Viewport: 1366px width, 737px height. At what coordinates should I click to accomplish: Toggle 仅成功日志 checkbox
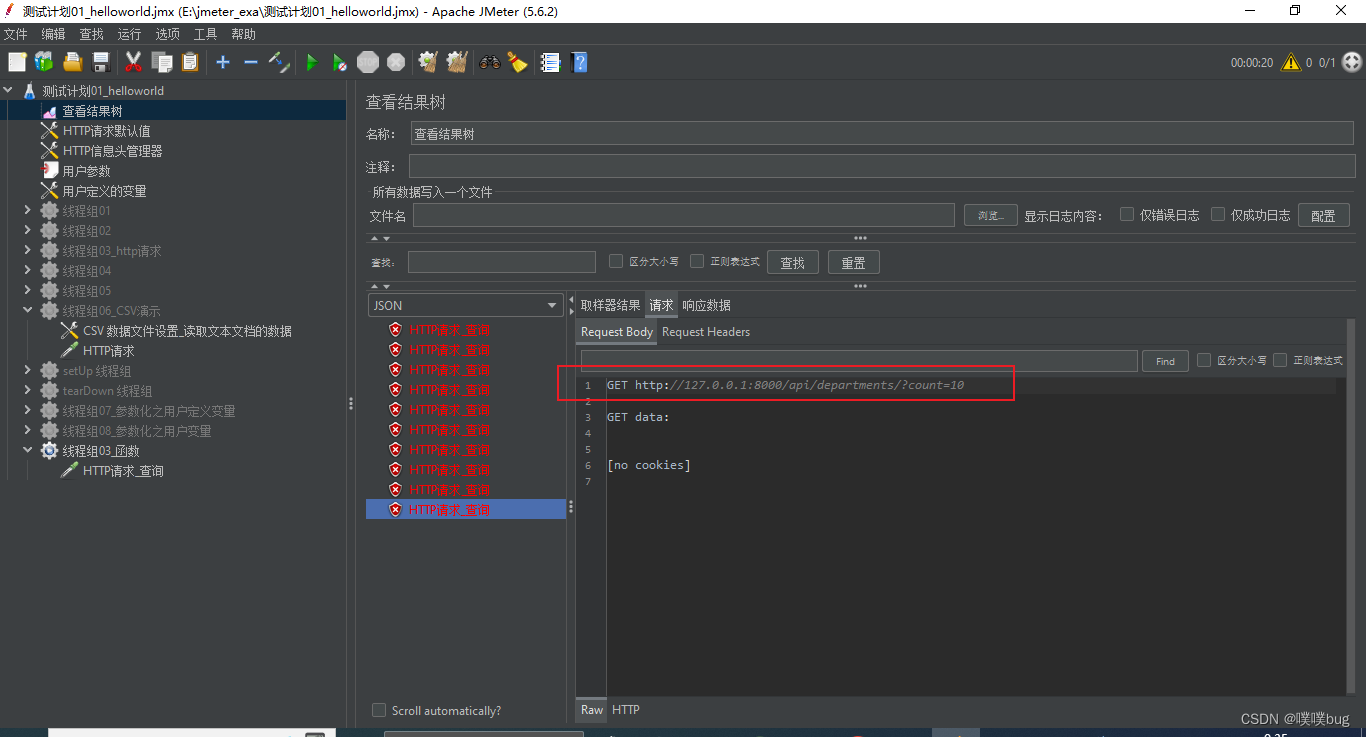[1218, 214]
